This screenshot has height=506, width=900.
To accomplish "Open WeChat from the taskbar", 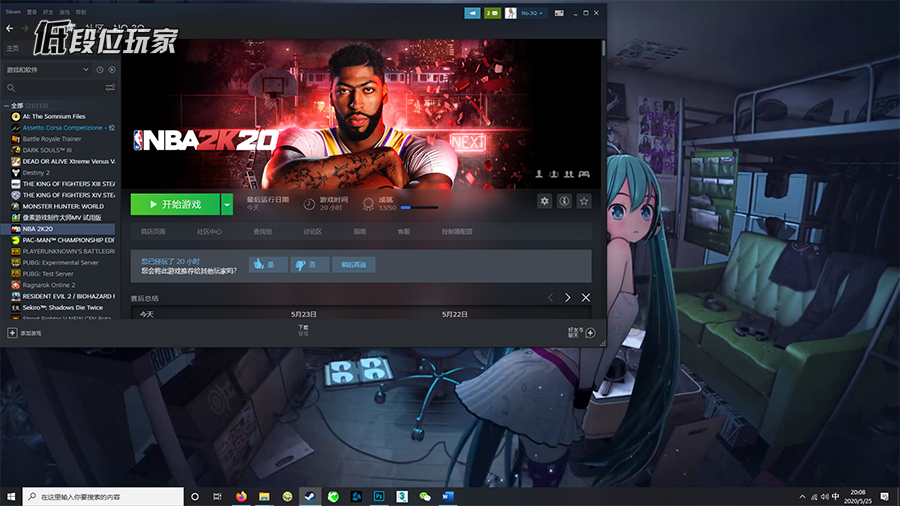I will (425, 496).
